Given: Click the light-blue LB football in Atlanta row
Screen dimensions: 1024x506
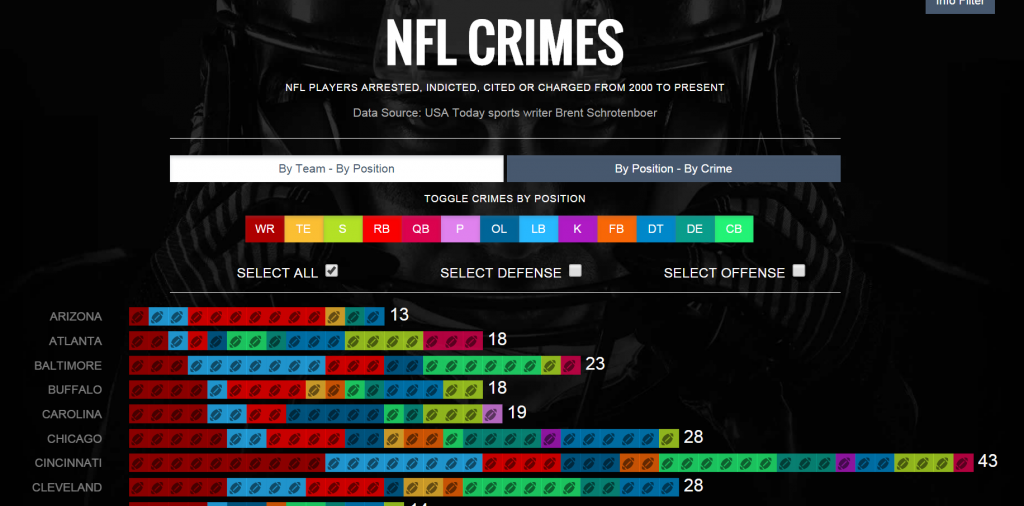Looking at the screenshot, I should [178, 341].
